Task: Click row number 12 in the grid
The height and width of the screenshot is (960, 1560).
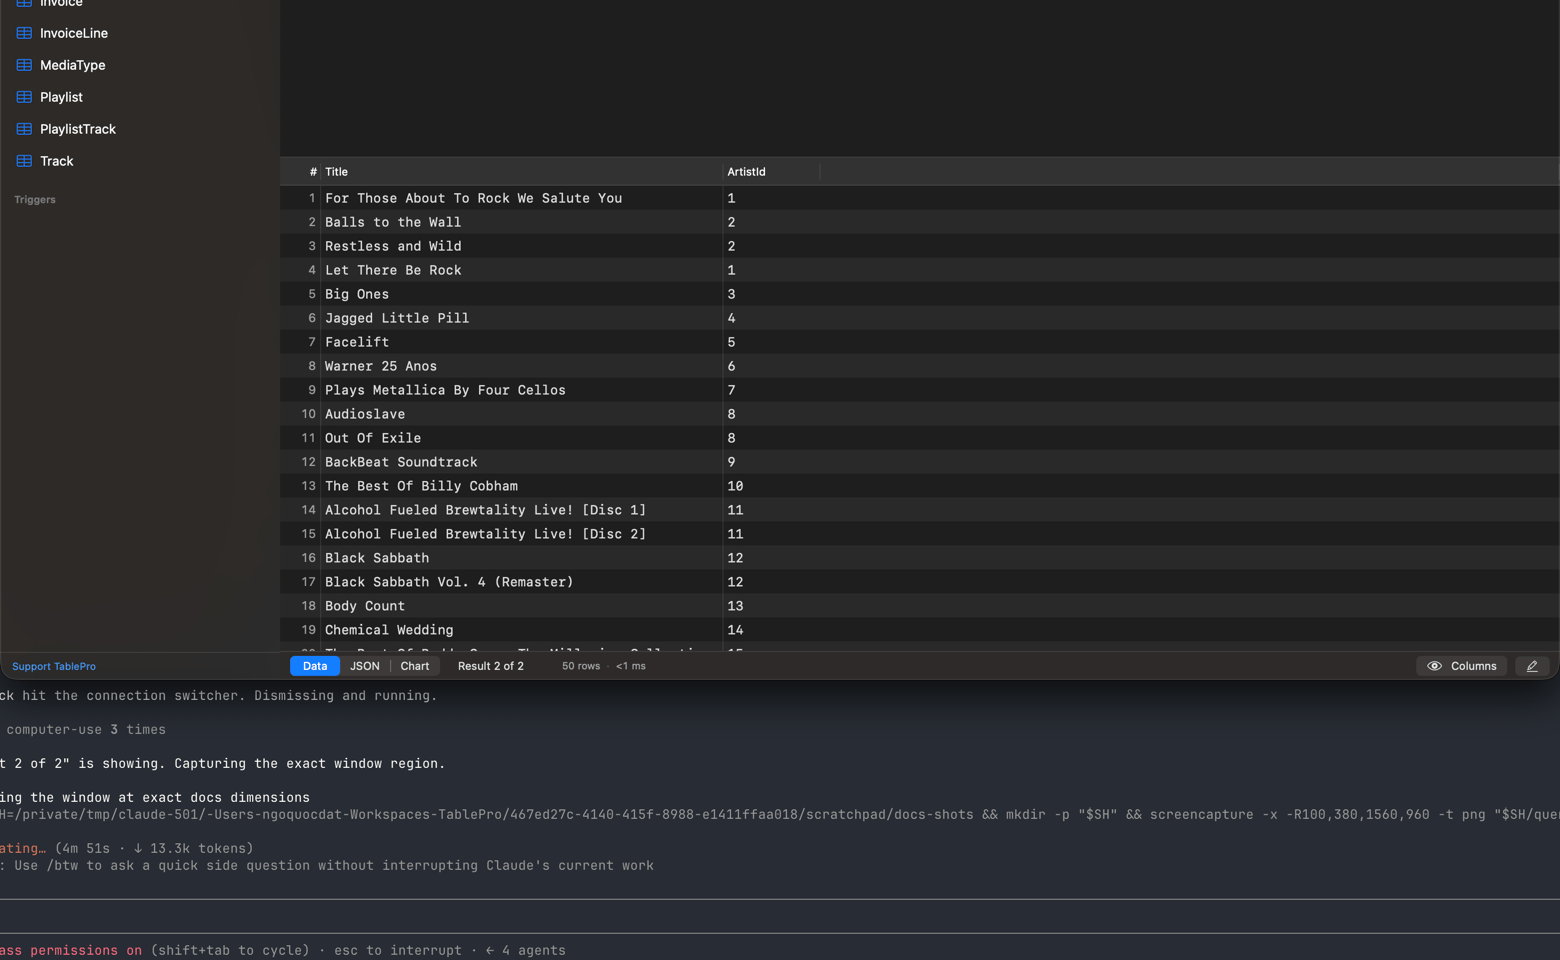Action: (308, 462)
